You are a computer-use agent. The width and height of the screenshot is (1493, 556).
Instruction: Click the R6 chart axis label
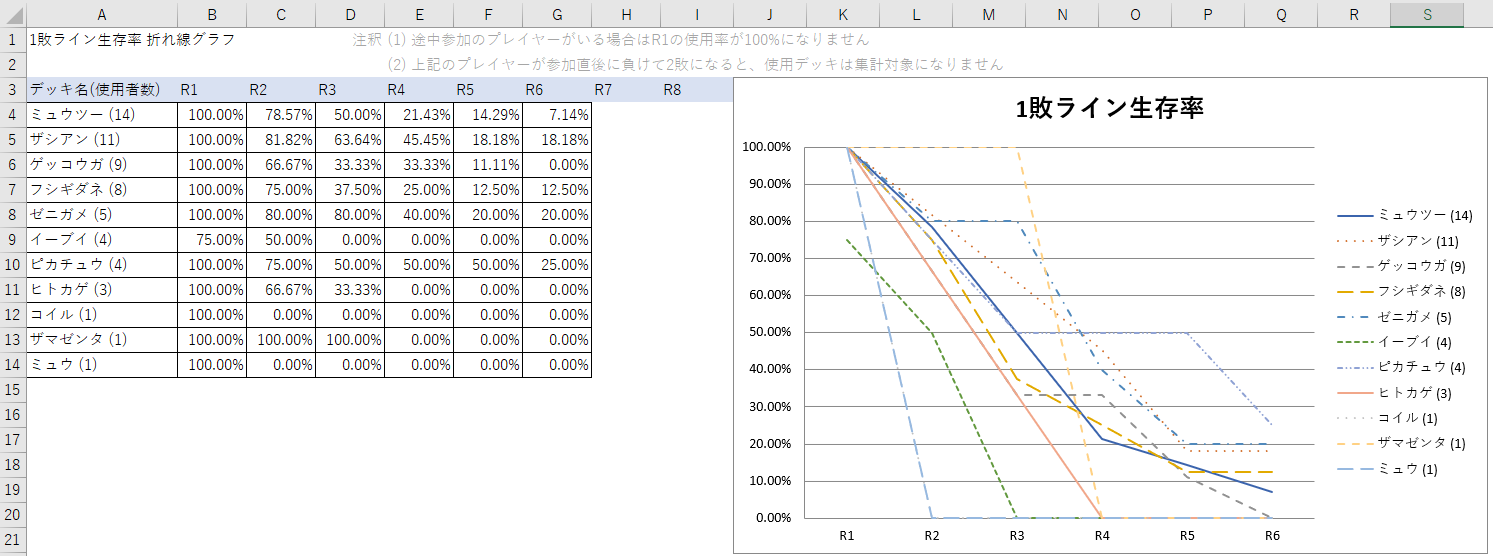[1272, 536]
